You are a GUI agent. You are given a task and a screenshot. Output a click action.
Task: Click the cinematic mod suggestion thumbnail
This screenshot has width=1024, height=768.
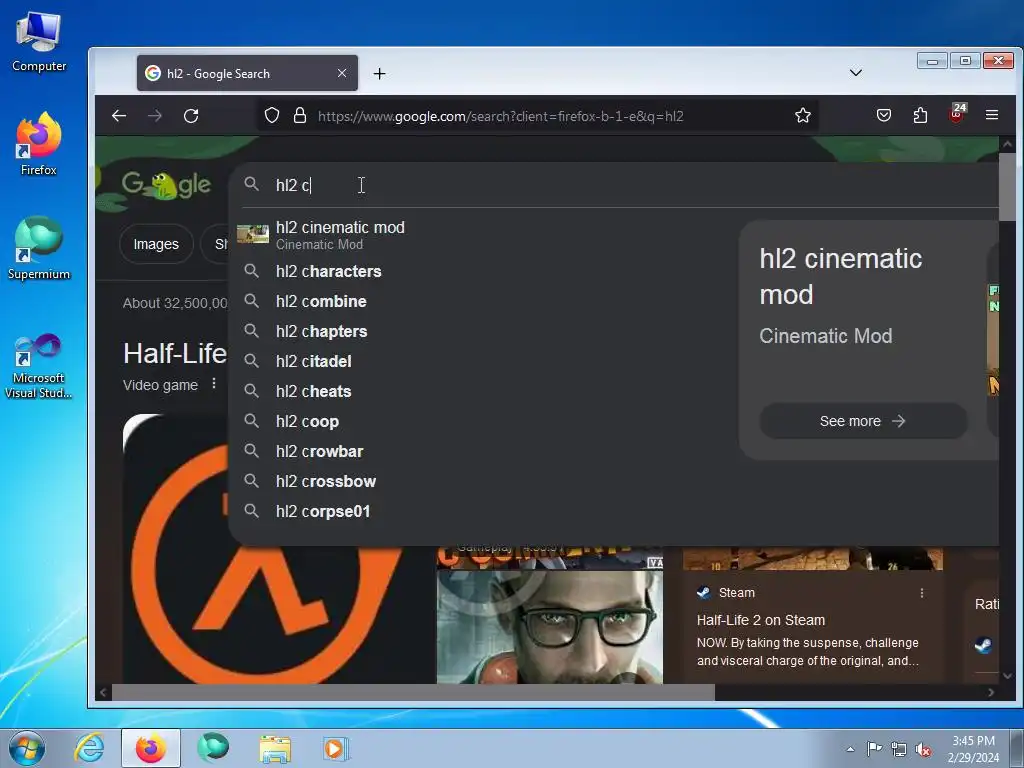click(x=253, y=234)
